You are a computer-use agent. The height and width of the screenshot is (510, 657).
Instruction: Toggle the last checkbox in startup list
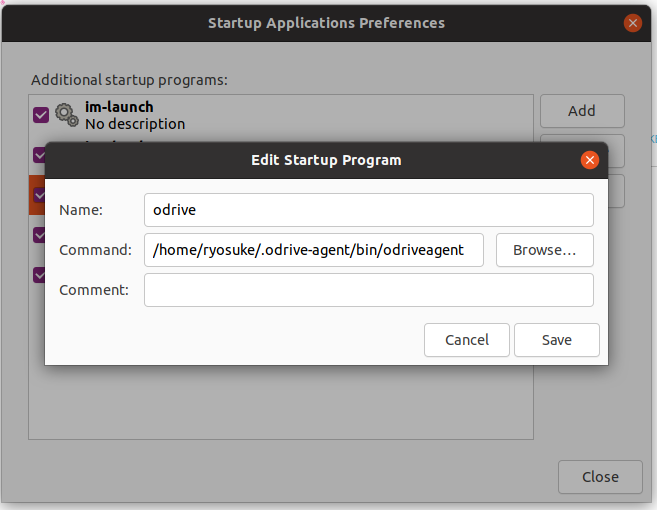coord(39,275)
